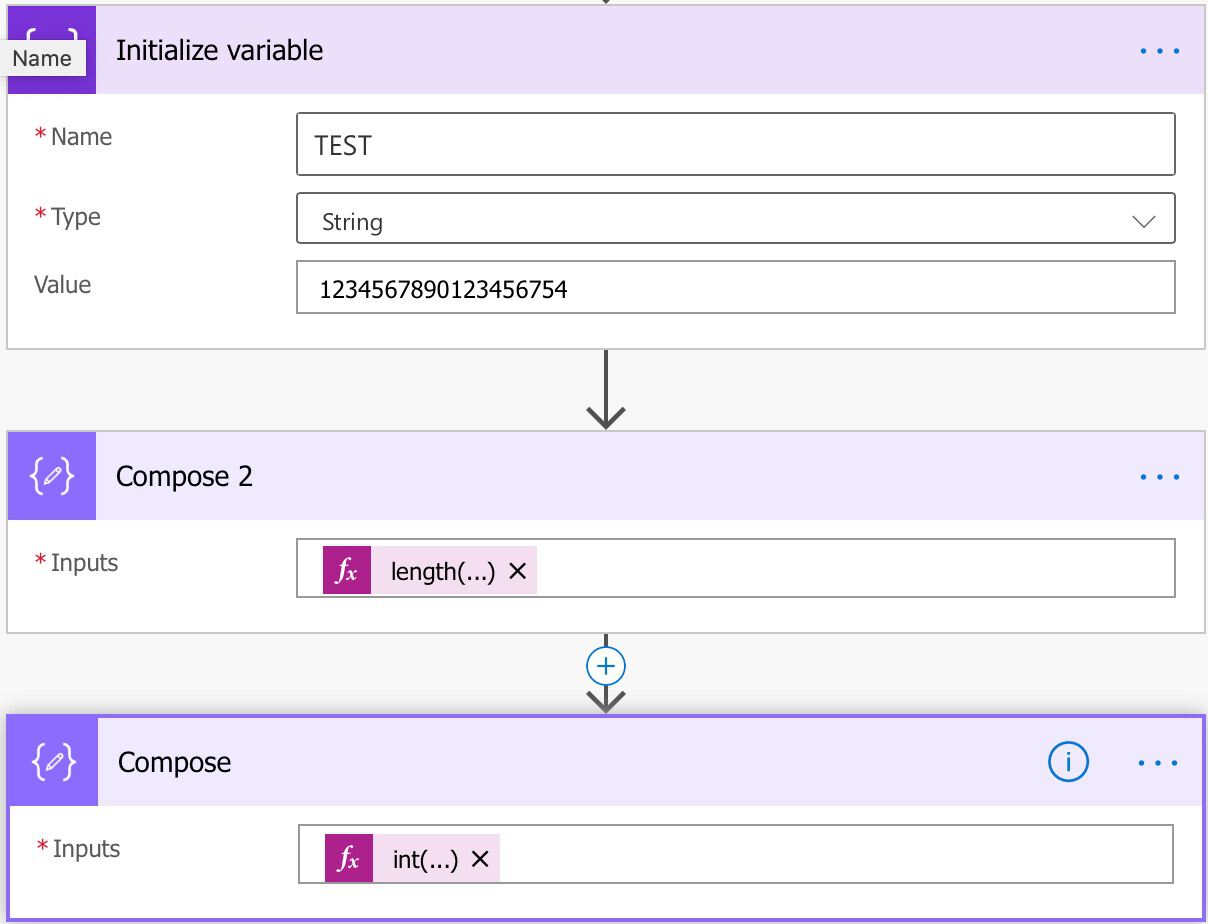Select the Compose 2 action icon
Image resolution: width=1208 pixels, height=924 pixels.
pyautogui.click(x=50, y=476)
